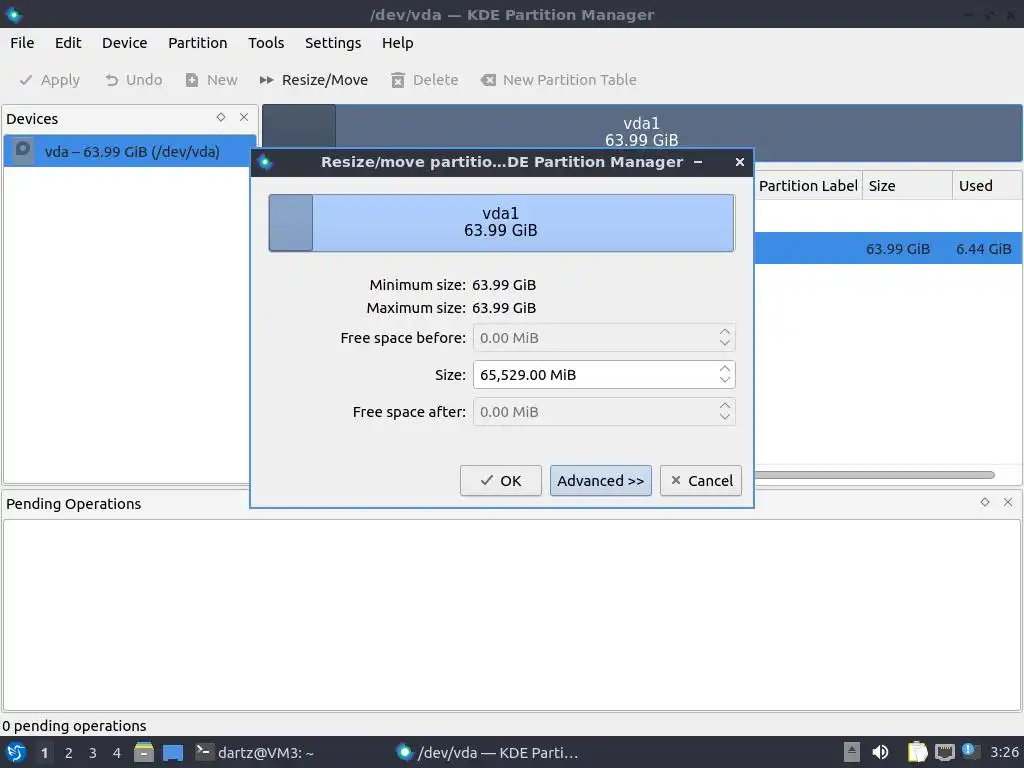Screen dimensions: 1024x768
Task: Click the Size column header
Action: click(907, 186)
